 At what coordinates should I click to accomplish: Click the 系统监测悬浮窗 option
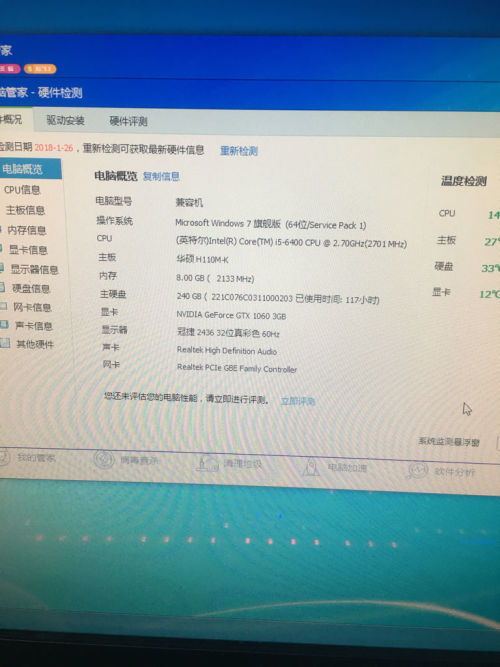449,442
